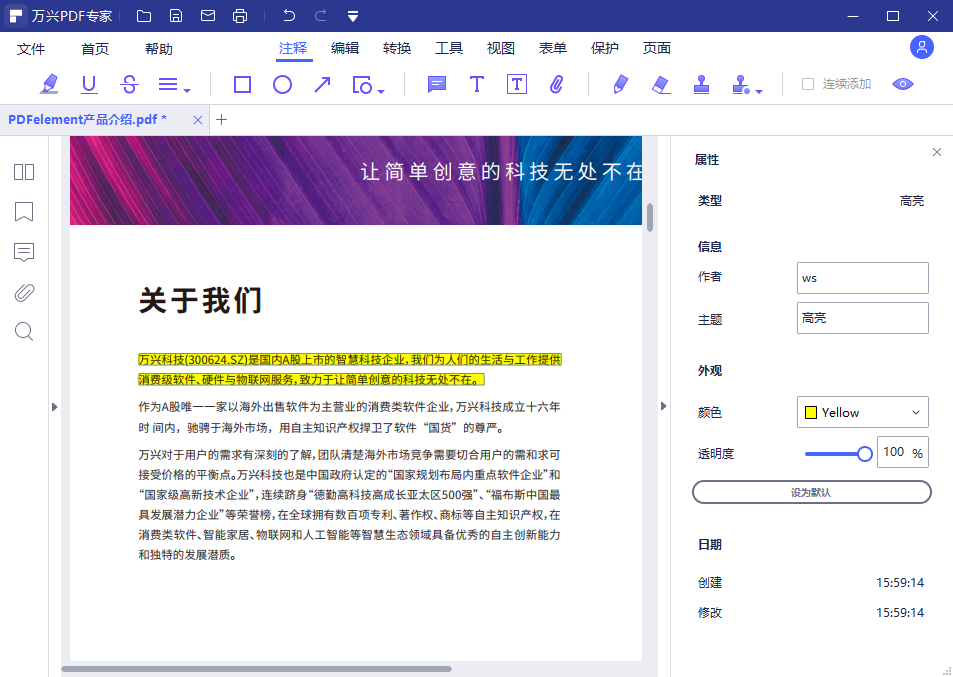Open bookmarks panel
Screen dimensions: 953x677
click(24, 211)
